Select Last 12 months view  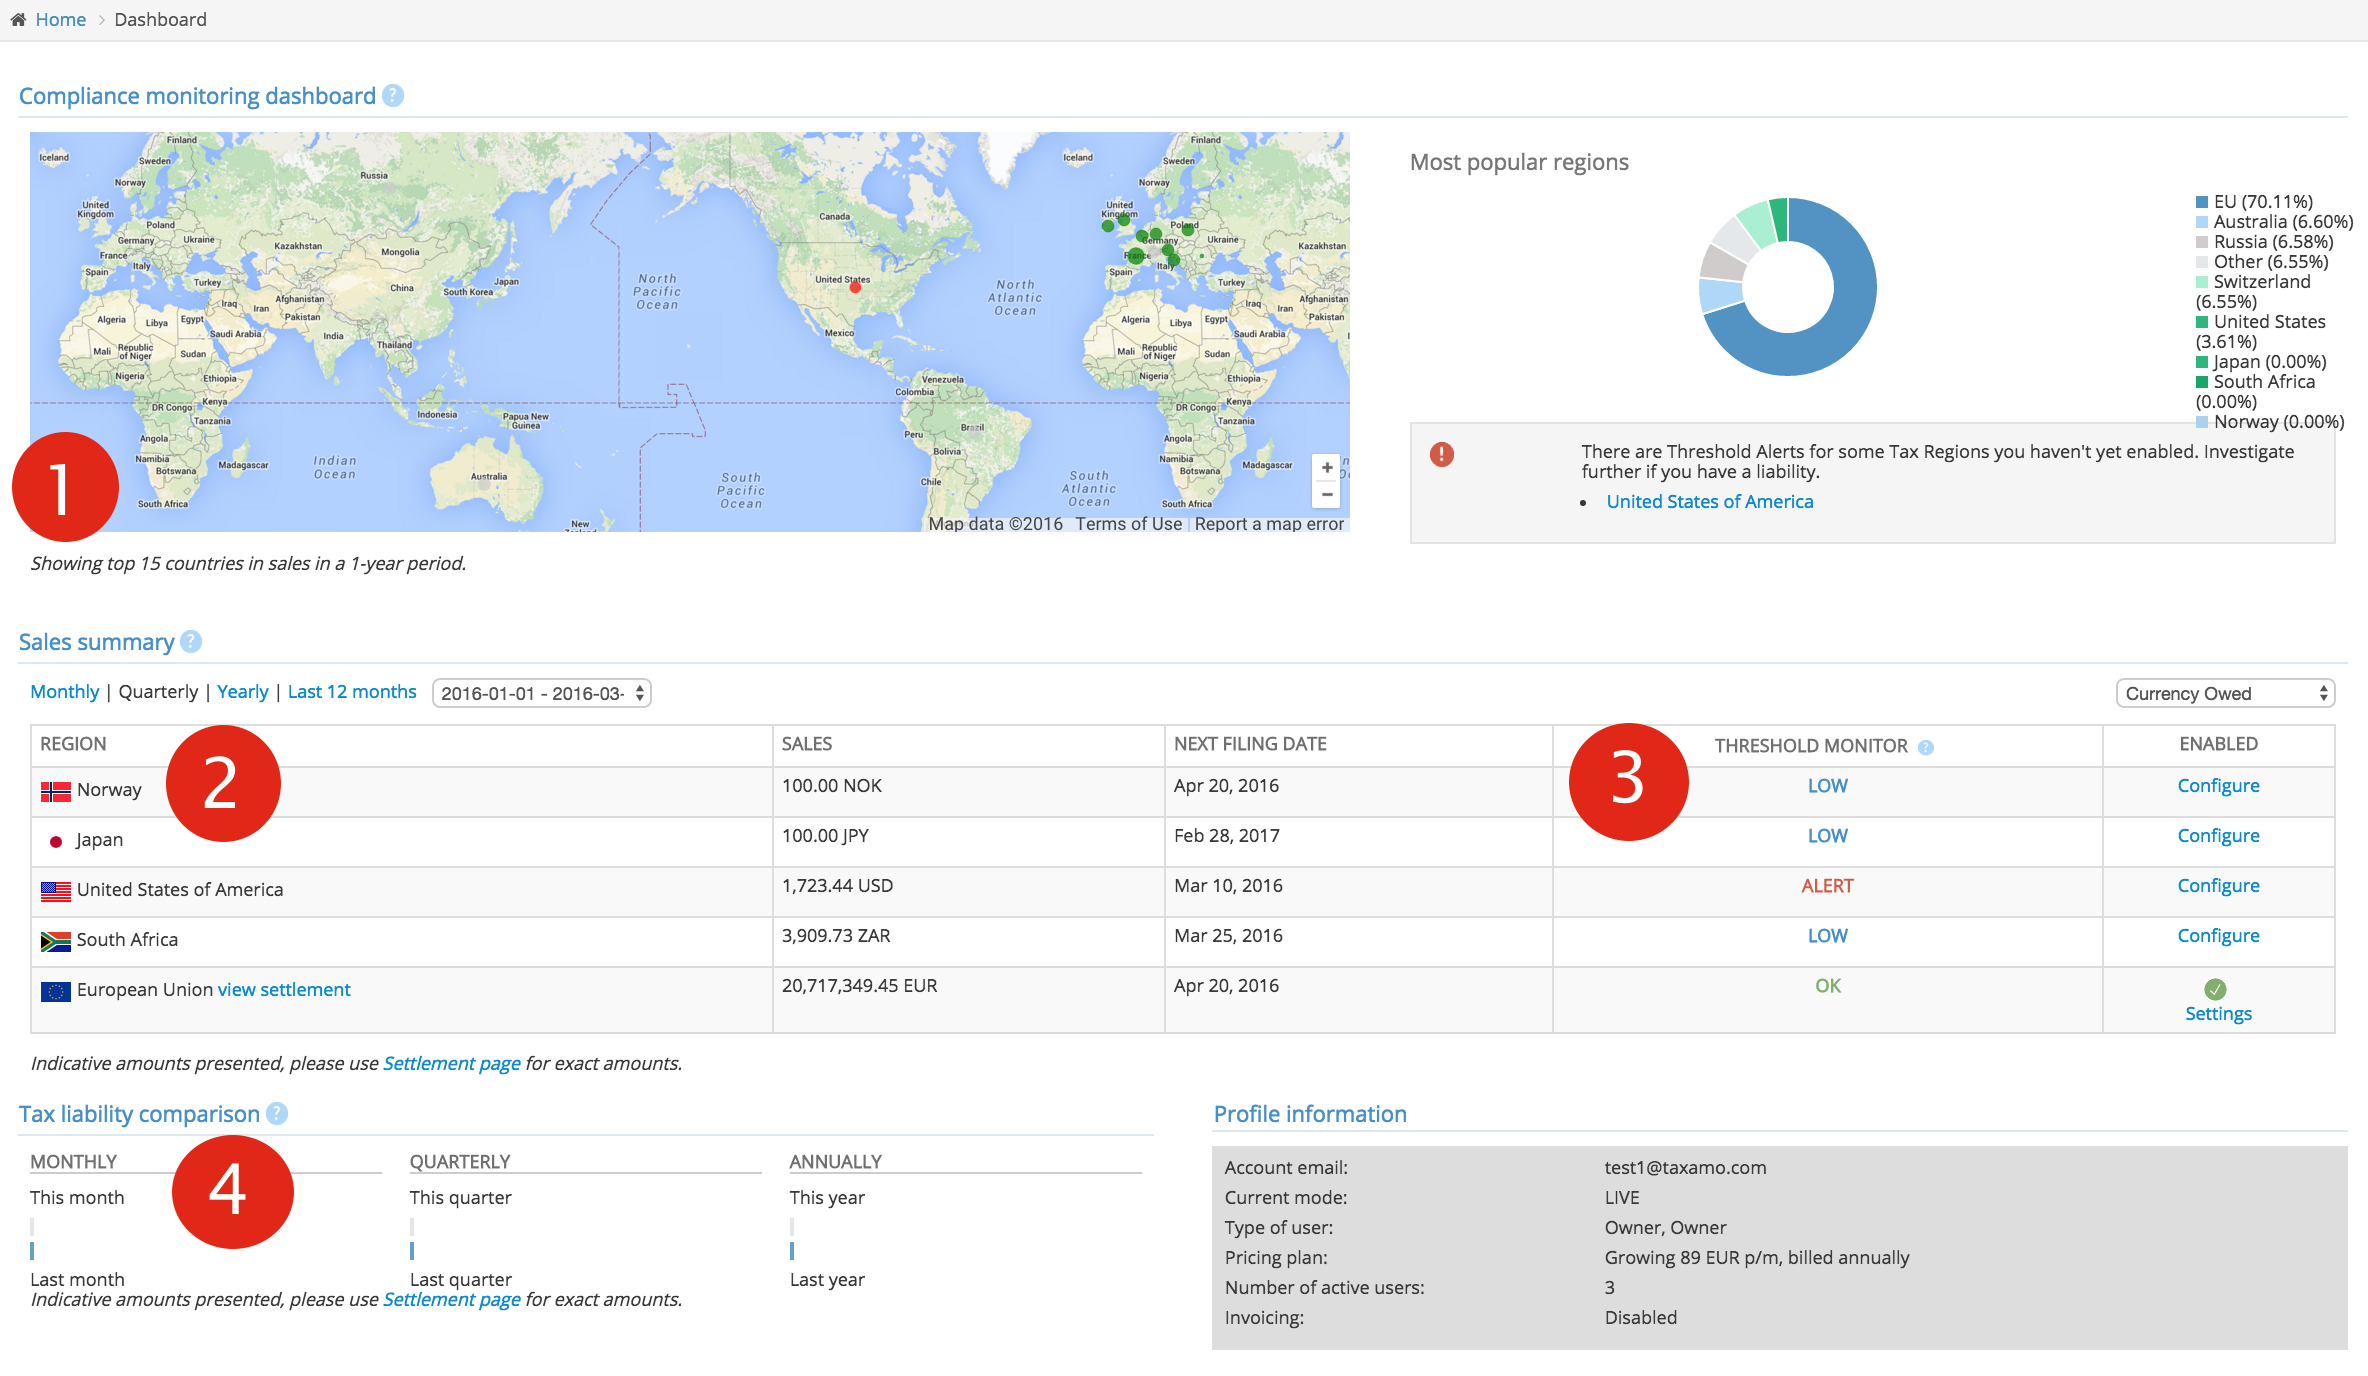pyautogui.click(x=352, y=692)
